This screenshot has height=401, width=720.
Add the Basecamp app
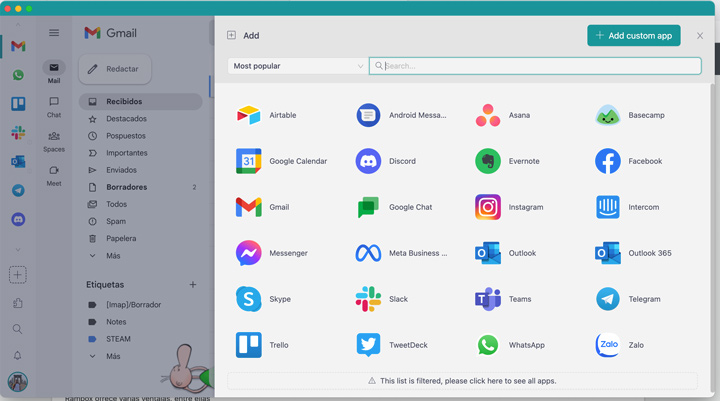(x=630, y=115)
